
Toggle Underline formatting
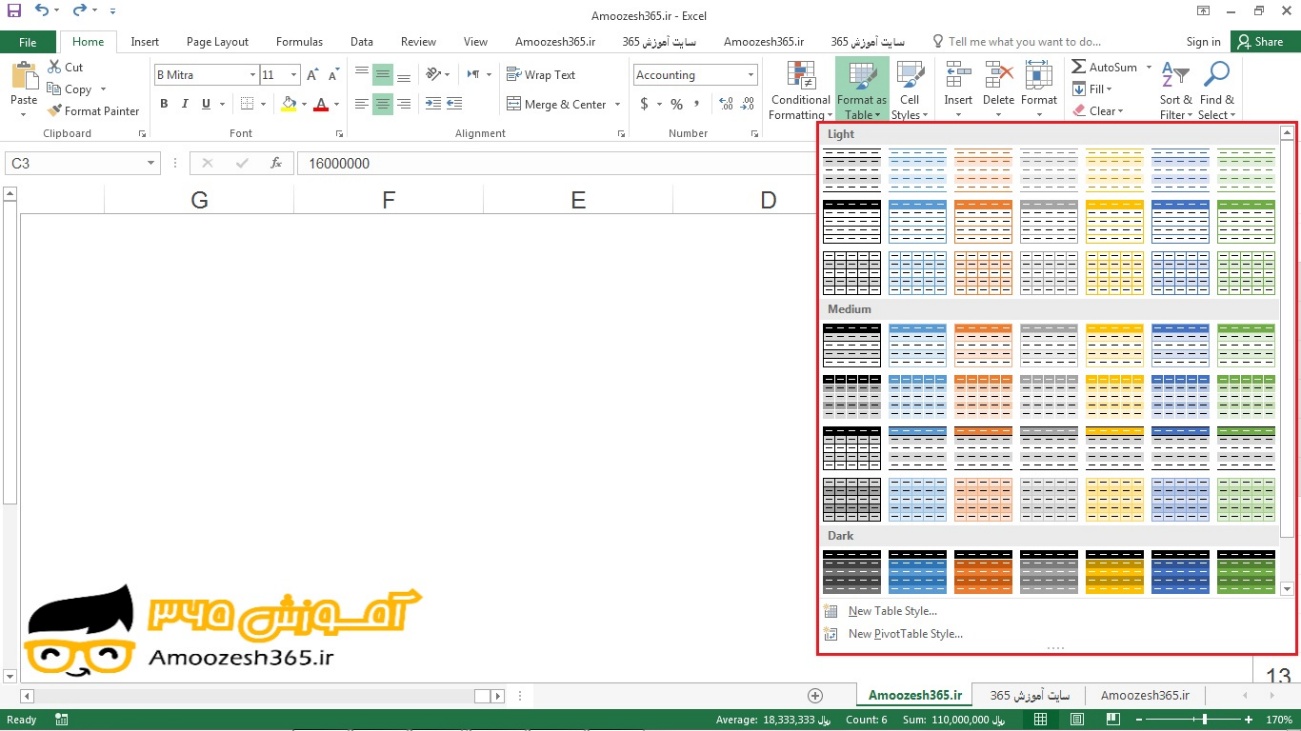(x=206, y=104)
